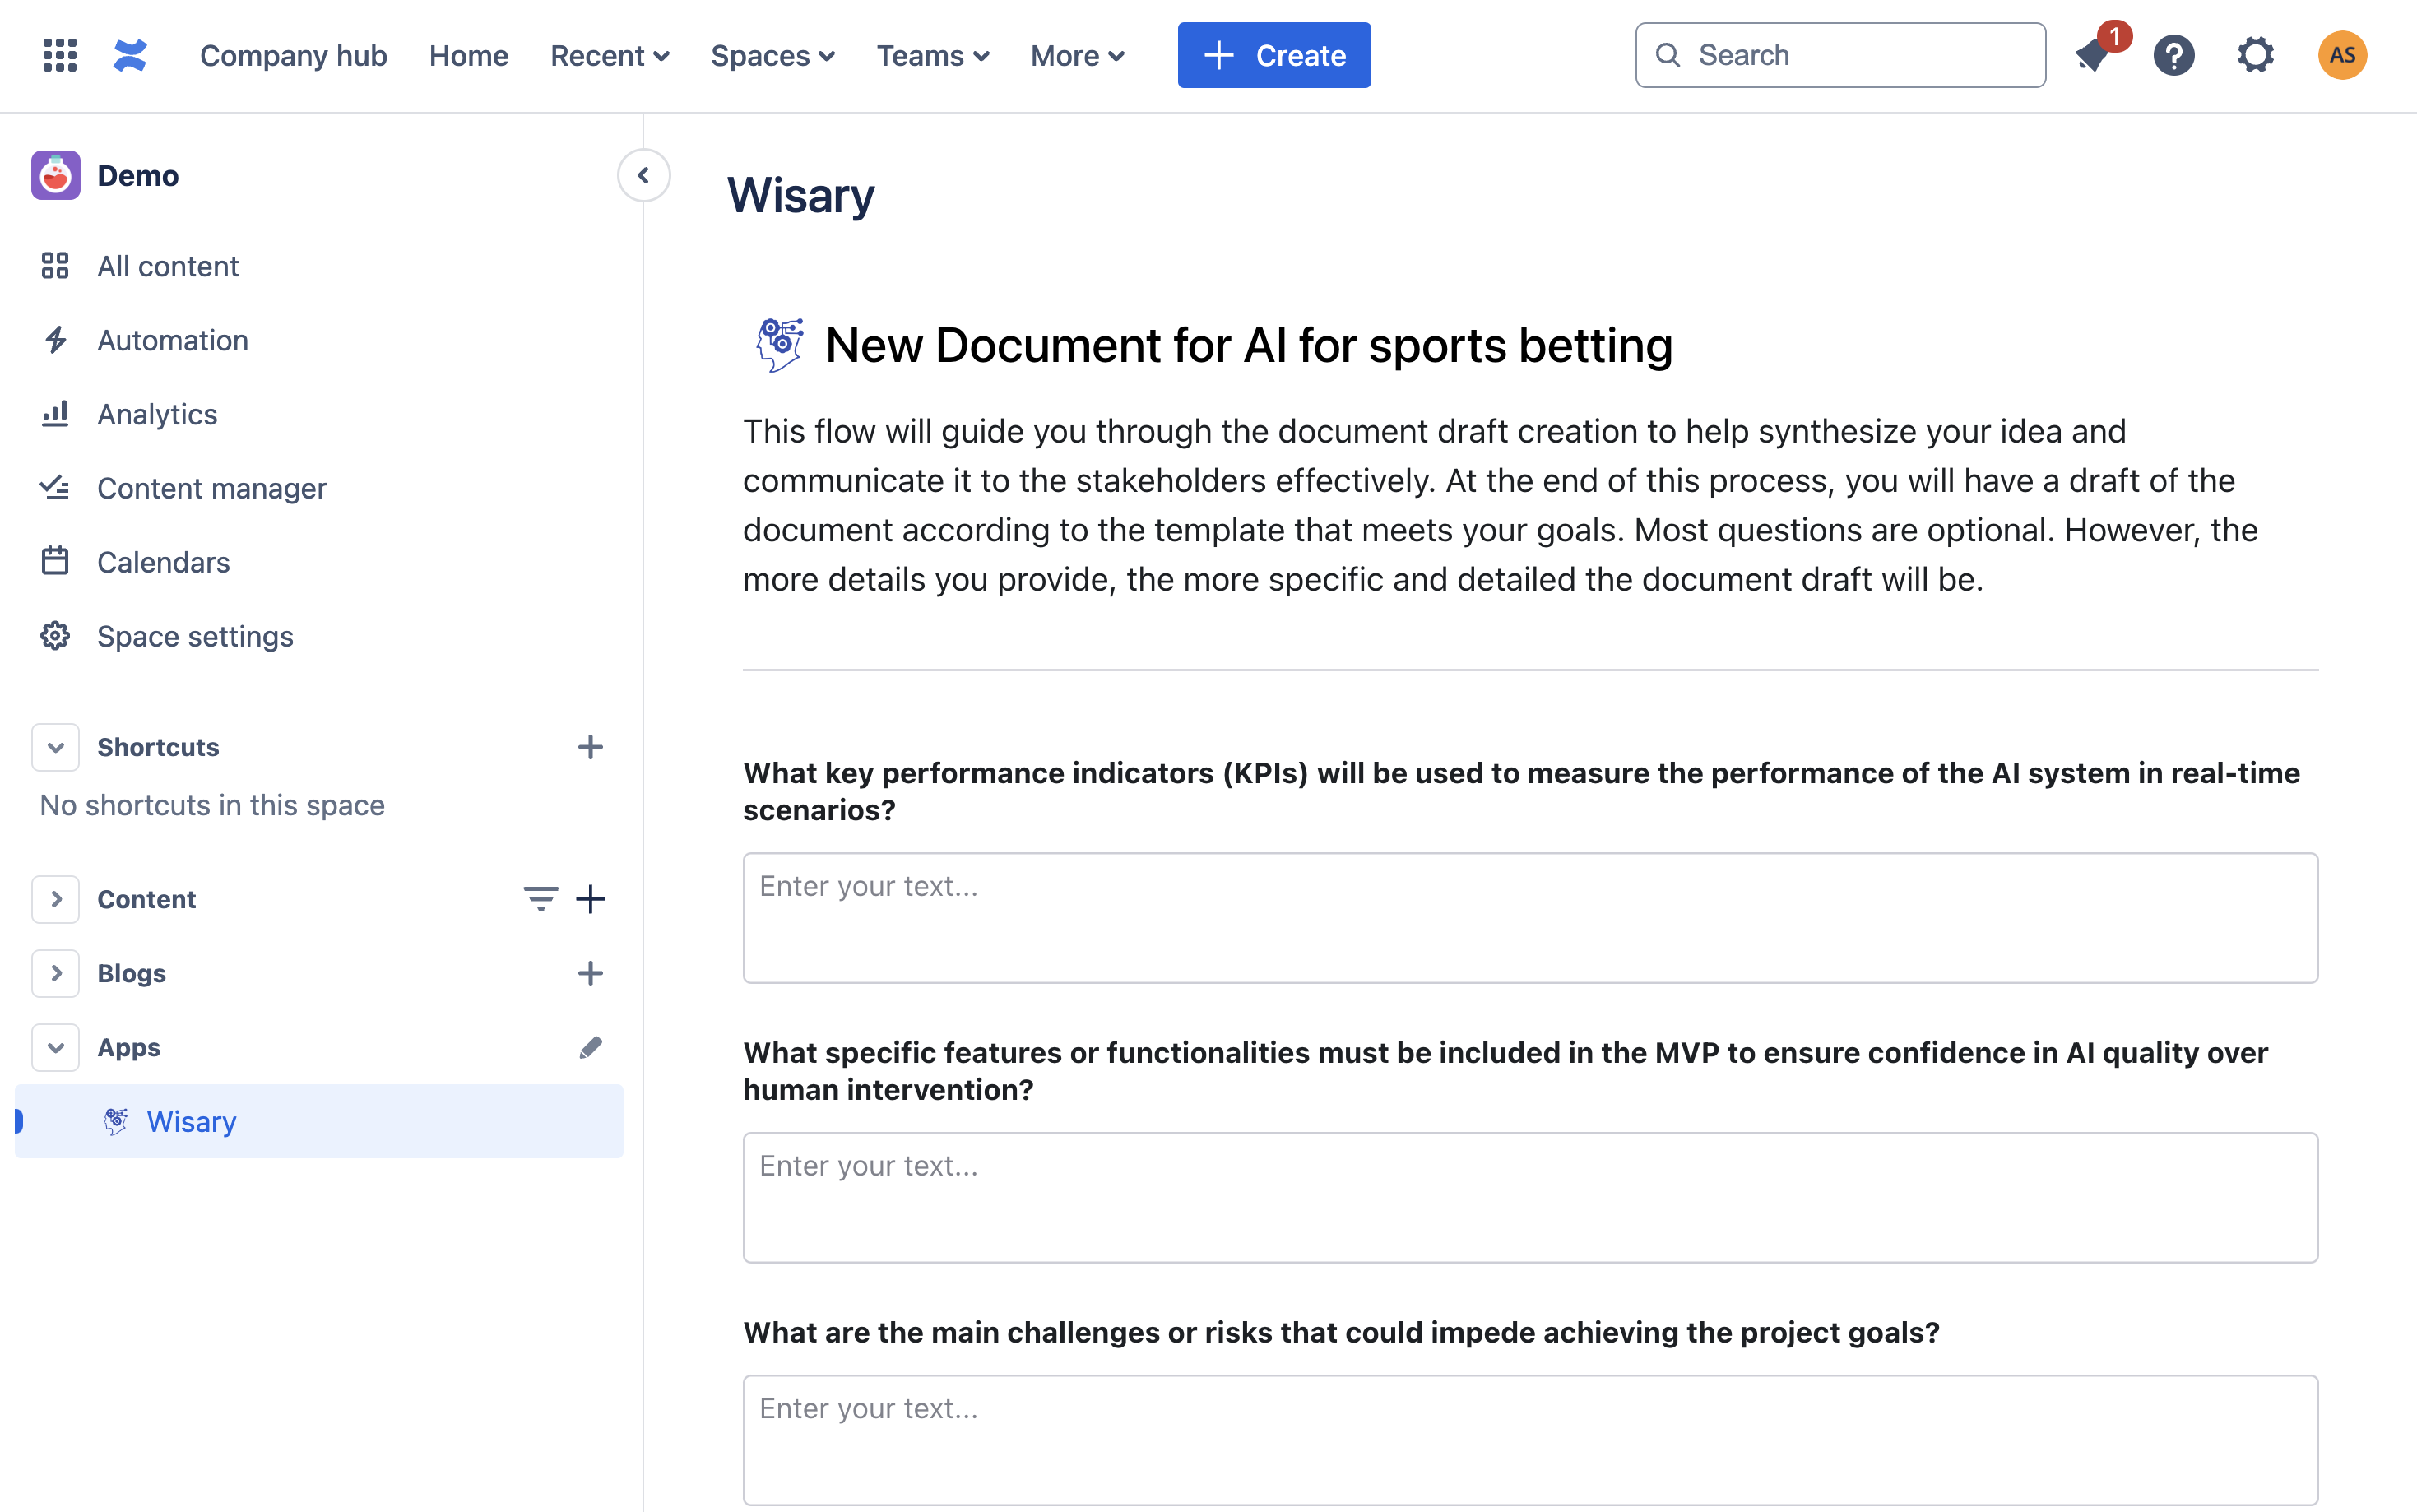This screenshot has height=1512, width=2417.
Task: Click the KPIs question text field
Action: coord(1529,917)
